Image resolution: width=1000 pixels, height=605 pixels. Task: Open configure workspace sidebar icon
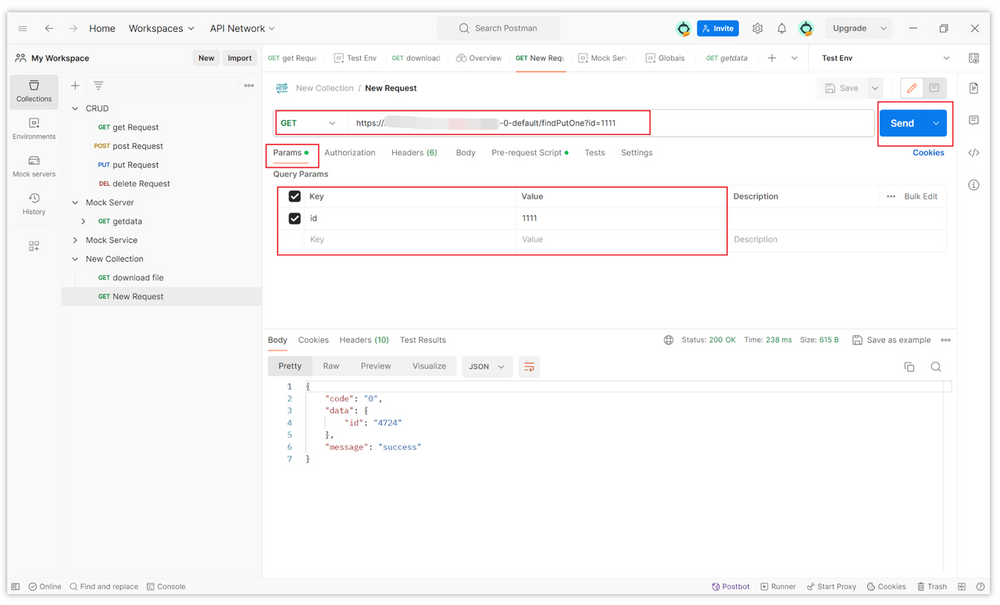[34, 246]
